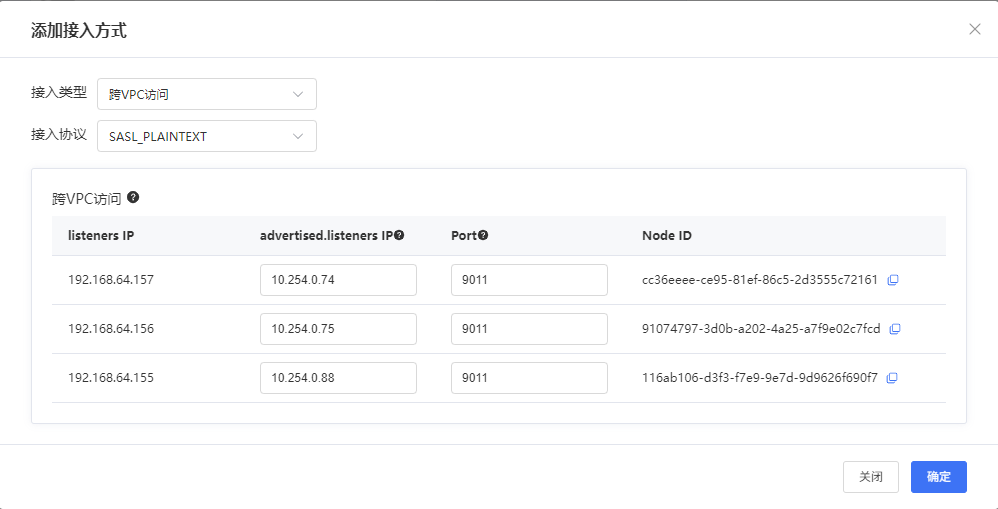Edit the Port field for 192.168.64.156
This screenshot has width=998, height=509.
tap(528, 329)
